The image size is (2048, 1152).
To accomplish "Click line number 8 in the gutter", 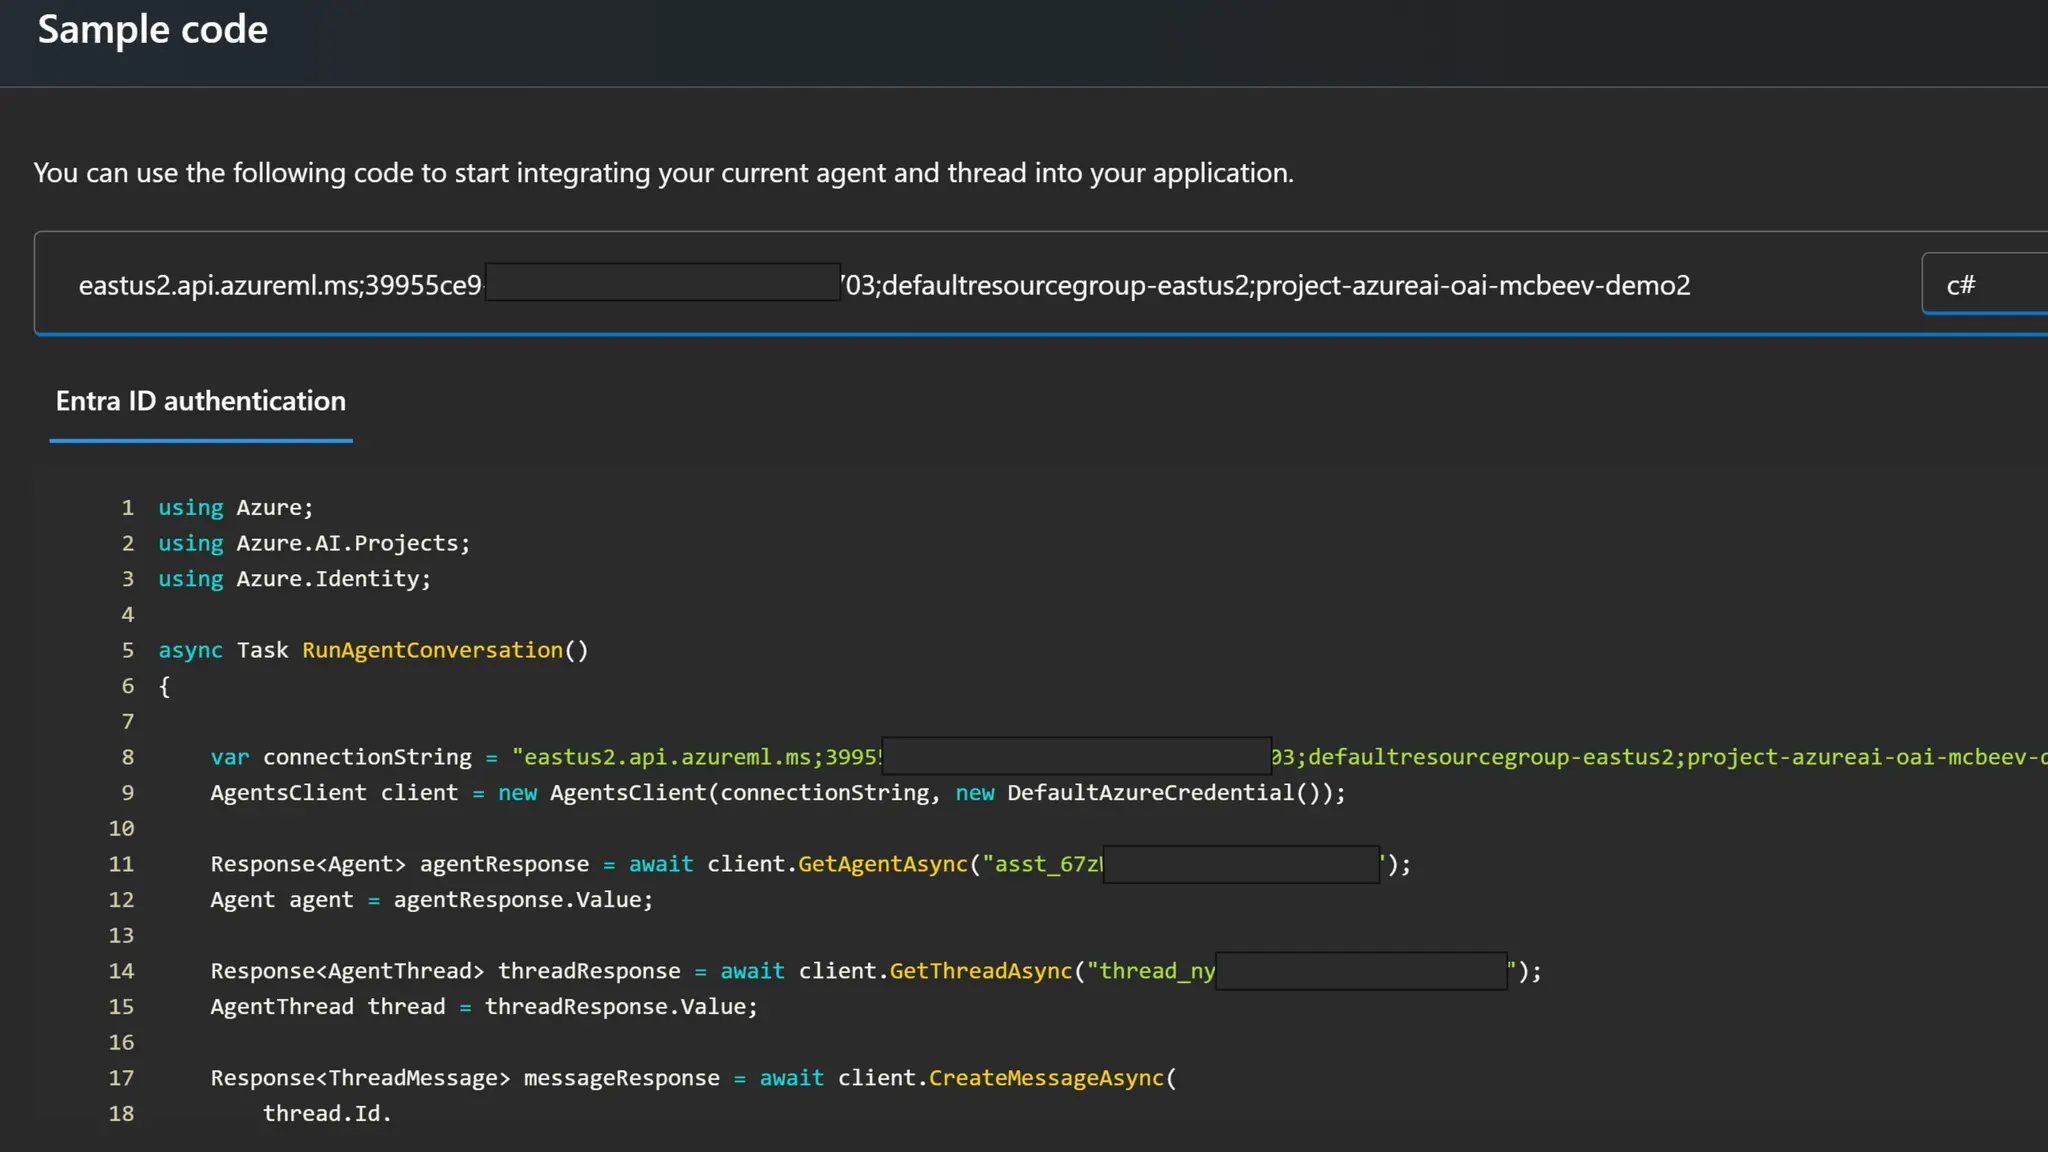I will coord(127,757).
